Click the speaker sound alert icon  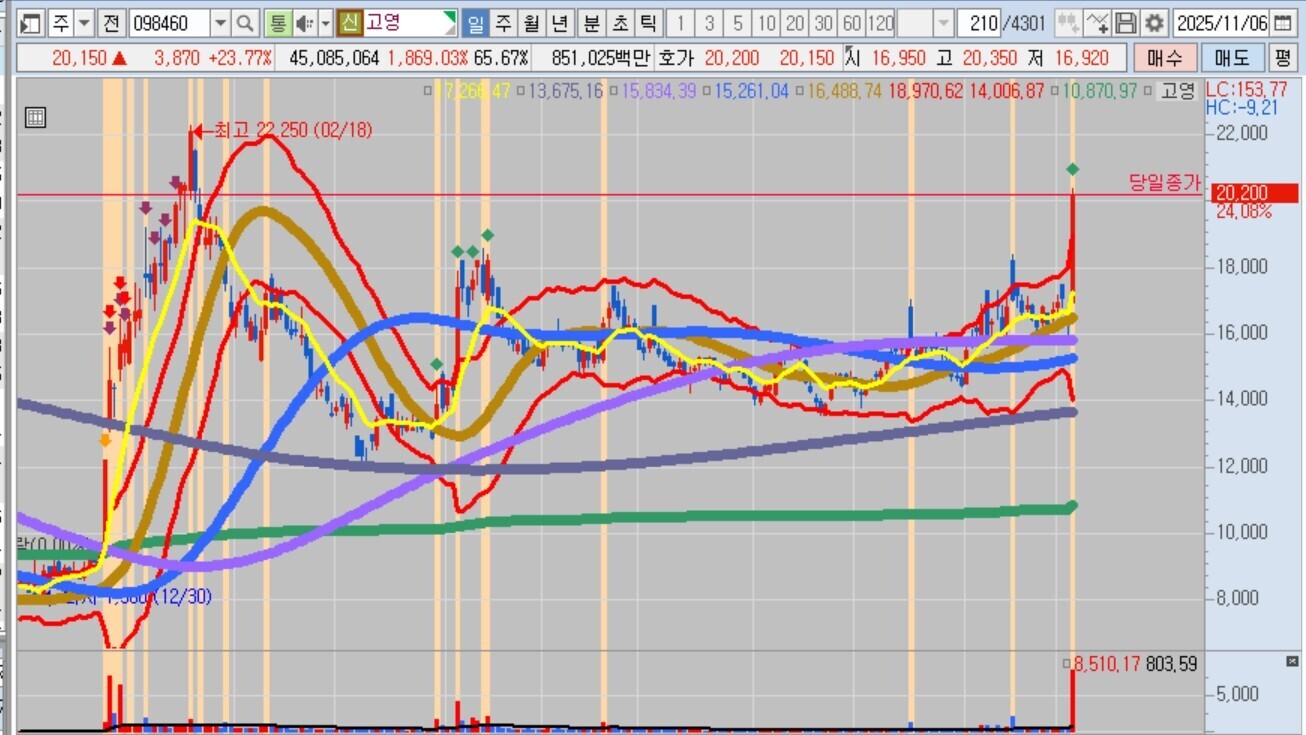304,23
